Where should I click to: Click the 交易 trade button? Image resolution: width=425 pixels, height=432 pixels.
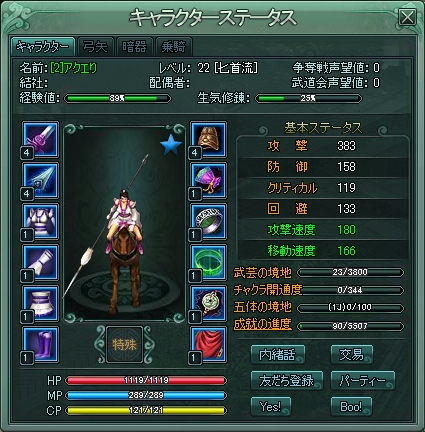coord(351,355)
